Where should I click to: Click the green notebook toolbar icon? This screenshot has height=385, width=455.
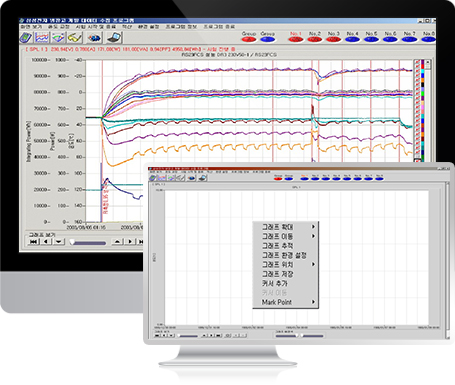(26, 38)
